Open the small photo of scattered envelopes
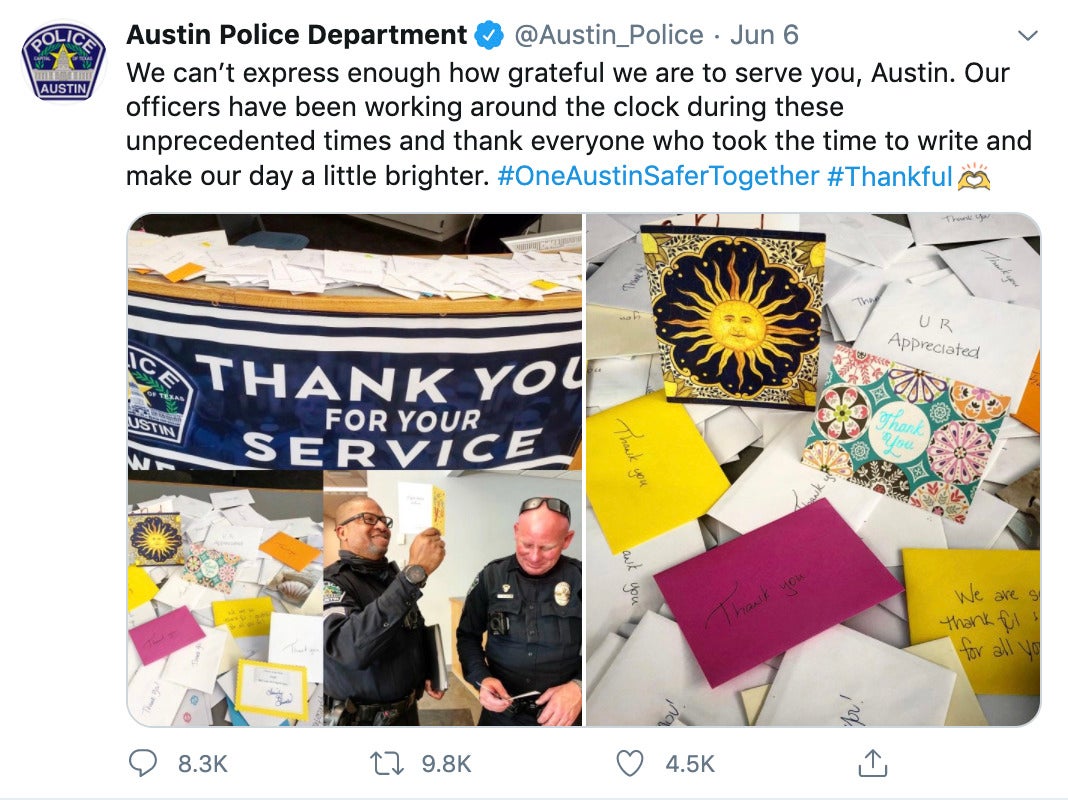1068x800 pixels. click(225, 598)
